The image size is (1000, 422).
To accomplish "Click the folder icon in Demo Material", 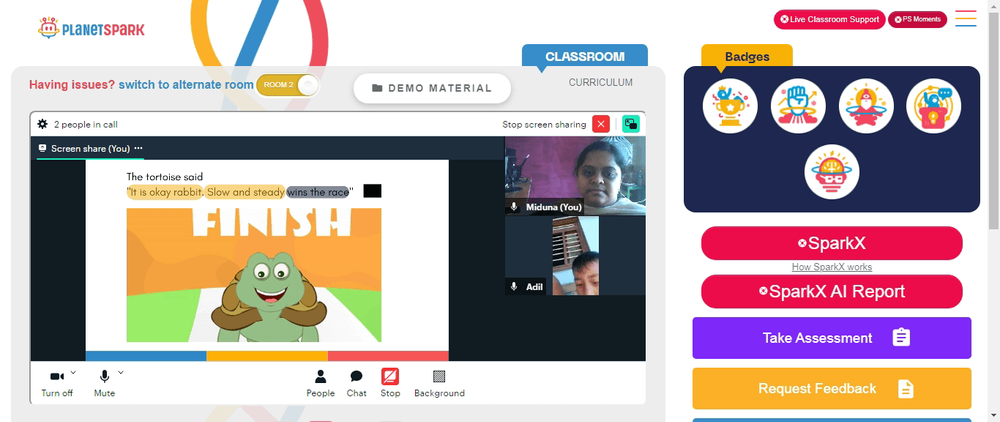I will (x=377, y=88).
